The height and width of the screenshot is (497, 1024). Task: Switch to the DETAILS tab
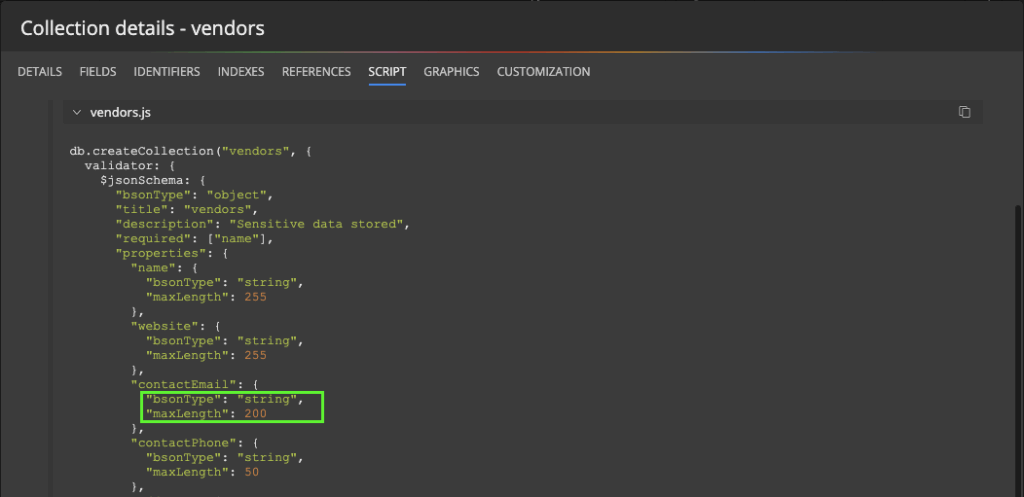(x=40, y=72)
